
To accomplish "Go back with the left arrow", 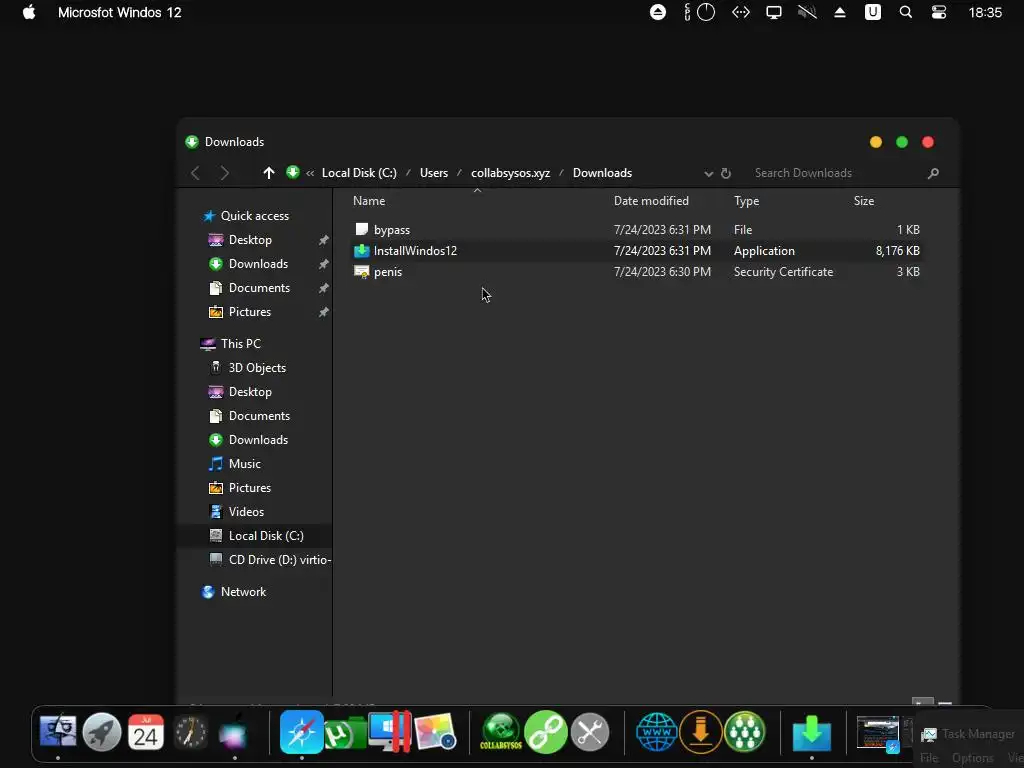I will [195, 173].
